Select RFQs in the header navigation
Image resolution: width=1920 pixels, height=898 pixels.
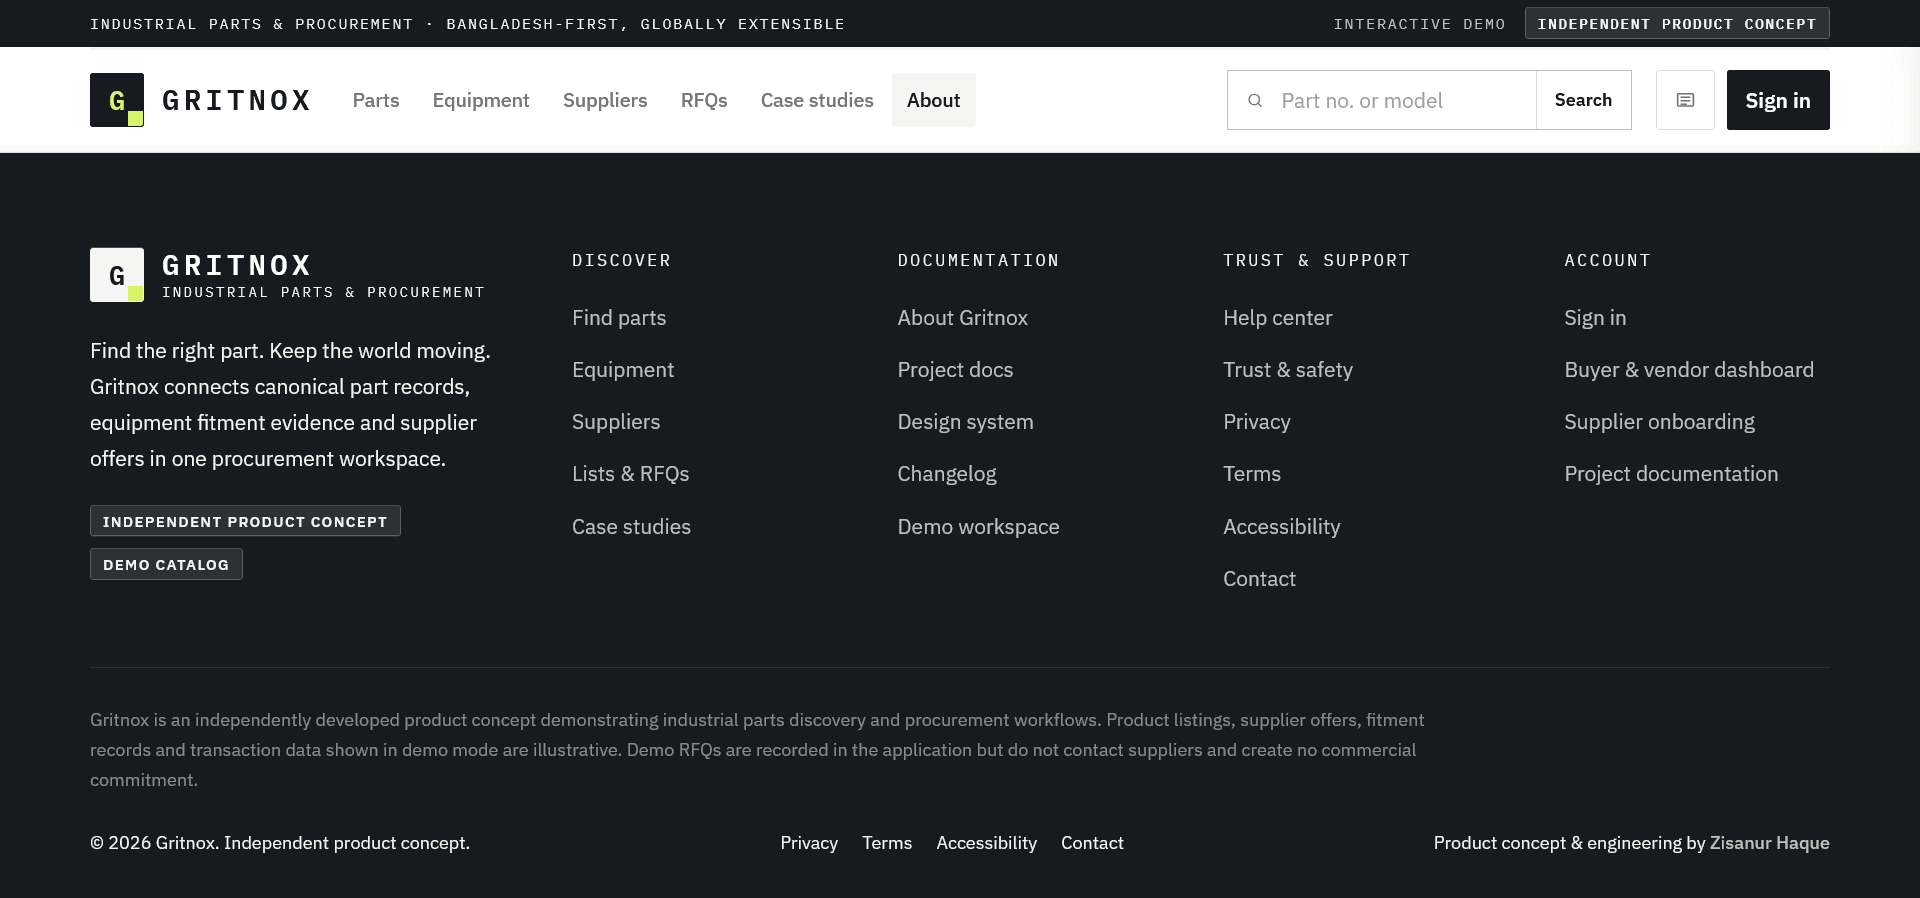(704, 100)
